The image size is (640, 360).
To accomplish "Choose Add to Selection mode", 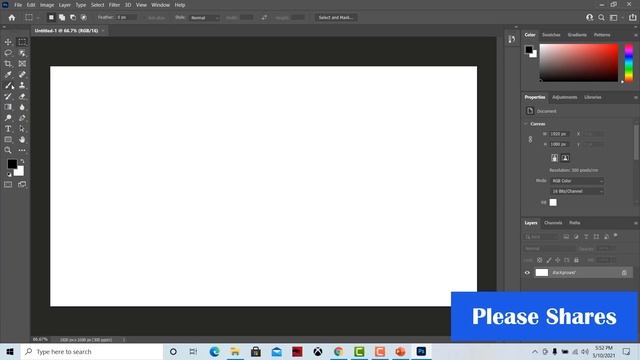I will click(x=62, y=18).
